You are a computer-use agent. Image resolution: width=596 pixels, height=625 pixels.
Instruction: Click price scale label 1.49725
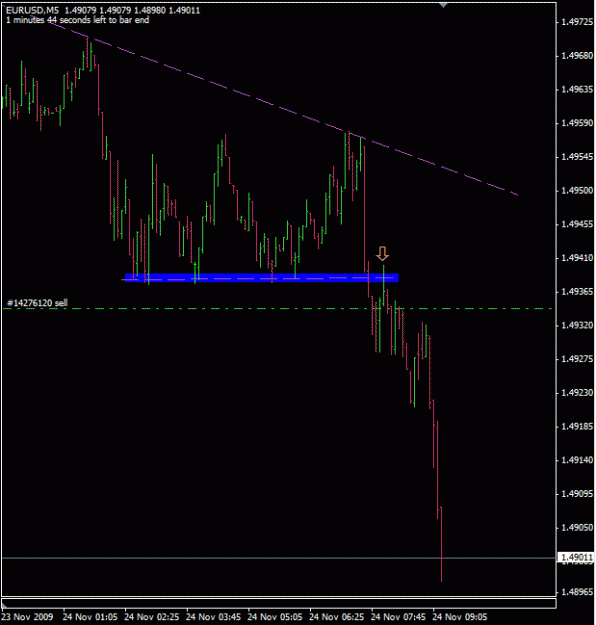pyautogui.click(x=577, y=22)
